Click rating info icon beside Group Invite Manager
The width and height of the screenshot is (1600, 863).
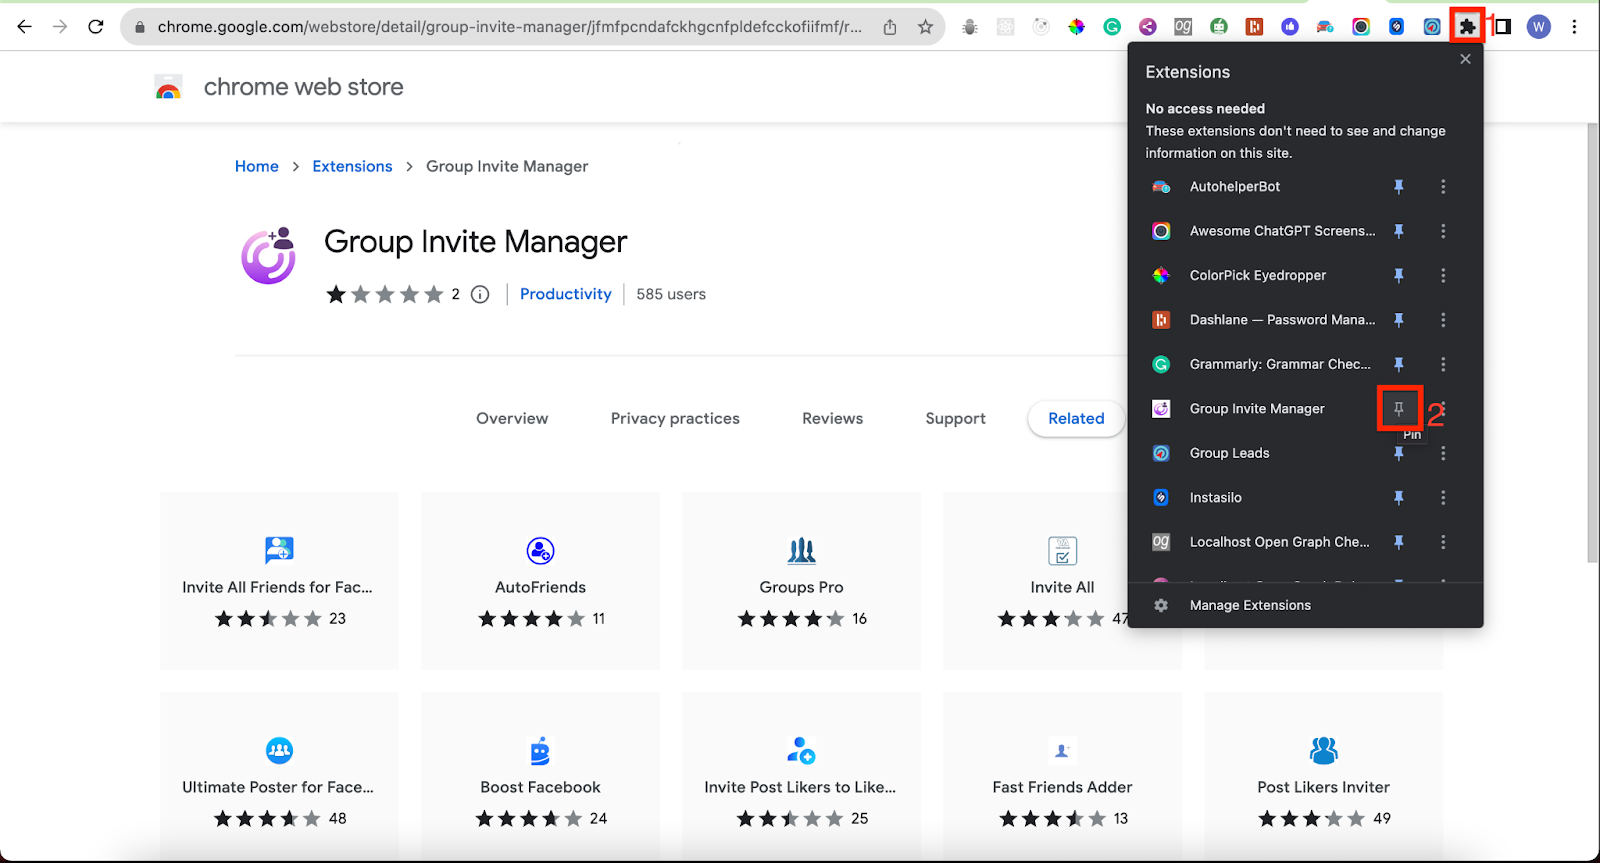click(480, 294)
